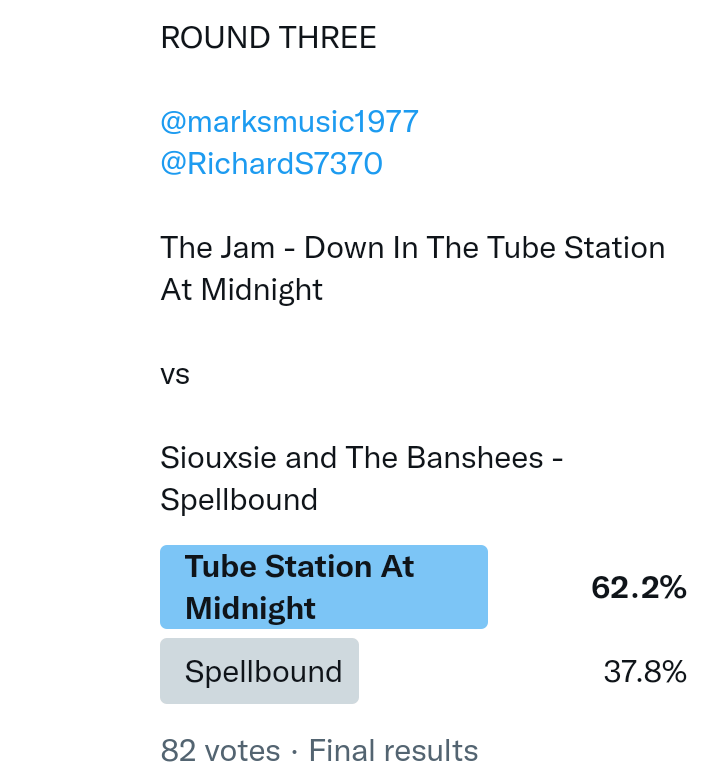This screenshot has height=778, width=720.
Task: Click "At Midnight" in the tweet body
Action: tap(241, 290)
